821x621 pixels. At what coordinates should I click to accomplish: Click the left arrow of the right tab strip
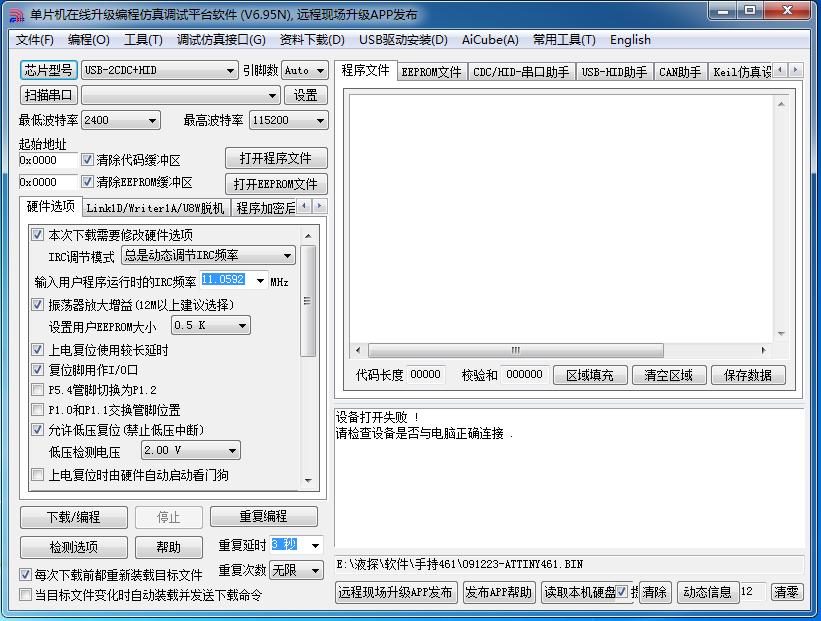click(x=780, y=70)
